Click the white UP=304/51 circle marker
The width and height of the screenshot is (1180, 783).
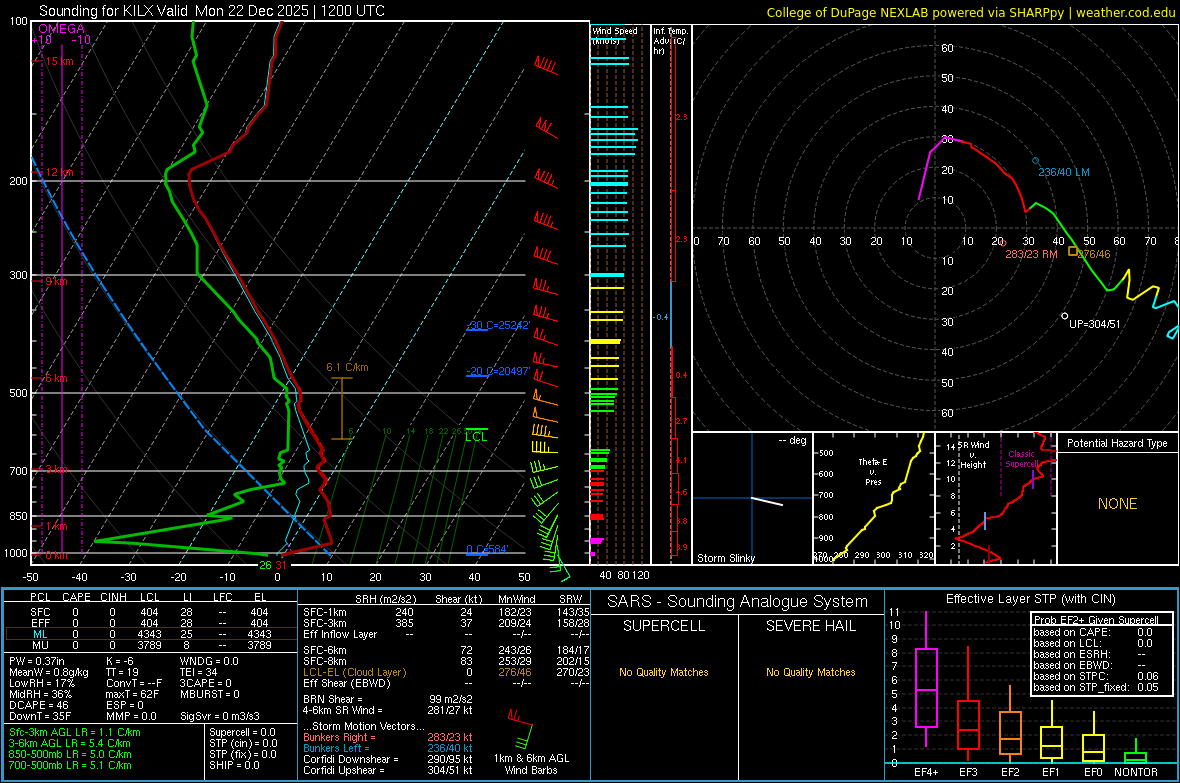tap(1065, 316)
